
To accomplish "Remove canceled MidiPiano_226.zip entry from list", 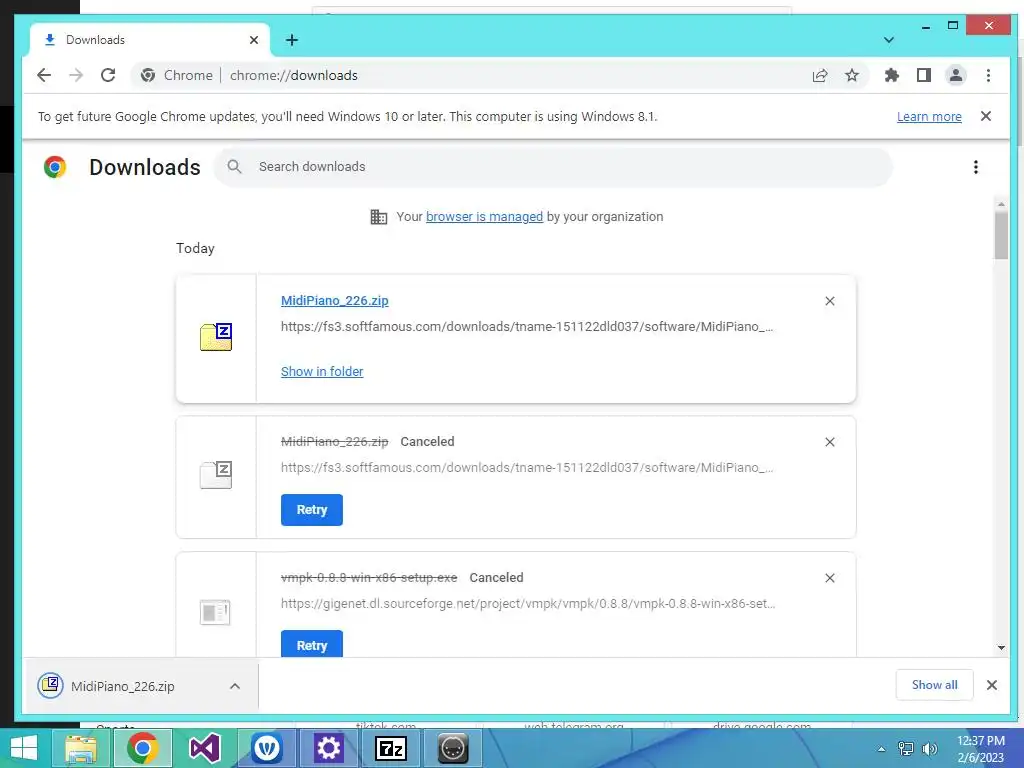I will pyautogui.click(x=829, y=442).
